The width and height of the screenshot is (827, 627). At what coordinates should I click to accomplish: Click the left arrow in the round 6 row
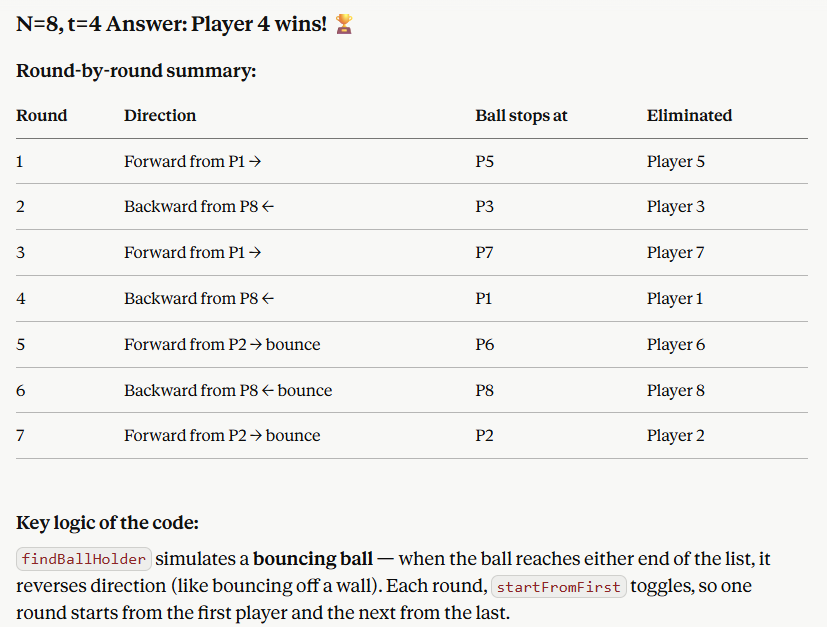pyautogui.click(x=268, y=390)
